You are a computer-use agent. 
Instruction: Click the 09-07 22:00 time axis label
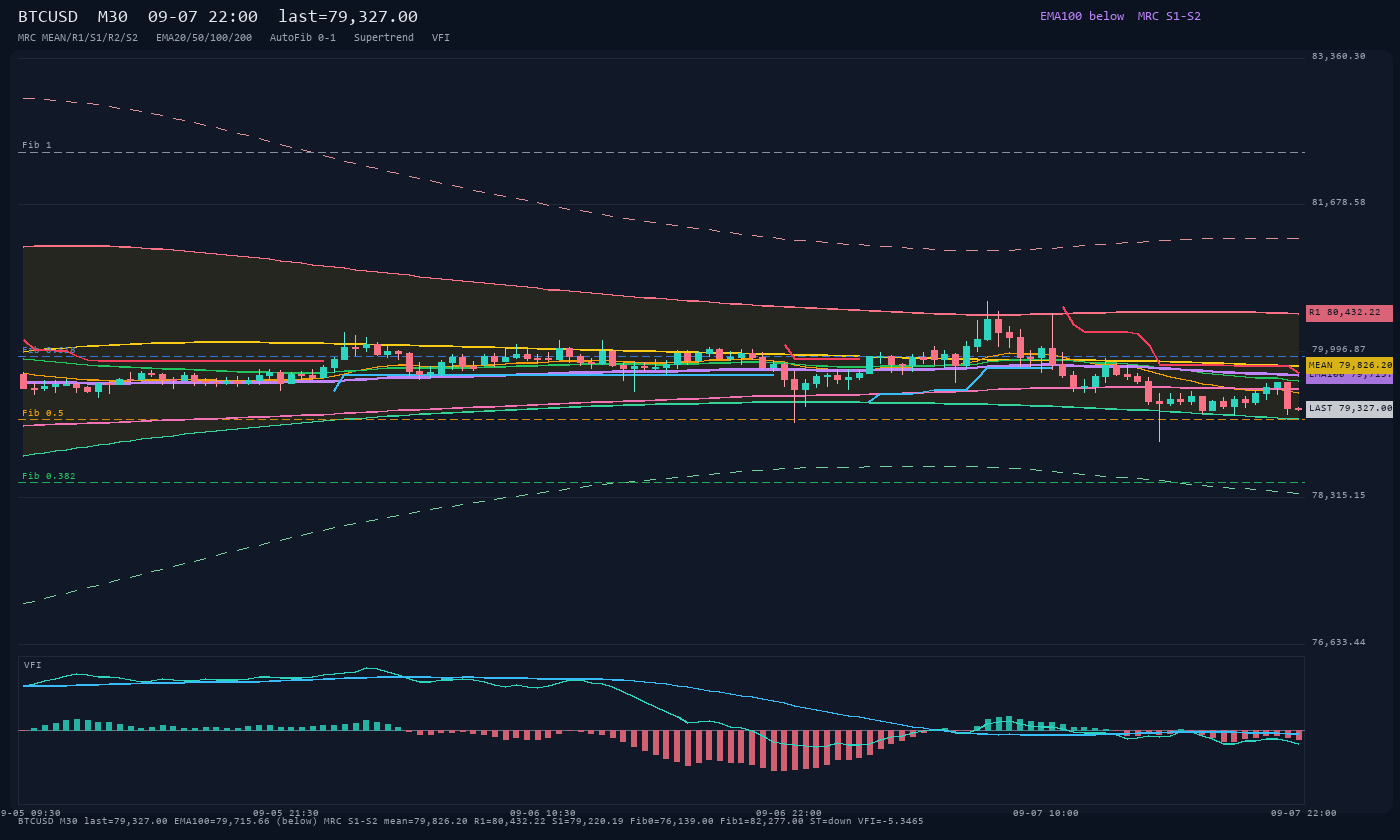click(1303, 813)
